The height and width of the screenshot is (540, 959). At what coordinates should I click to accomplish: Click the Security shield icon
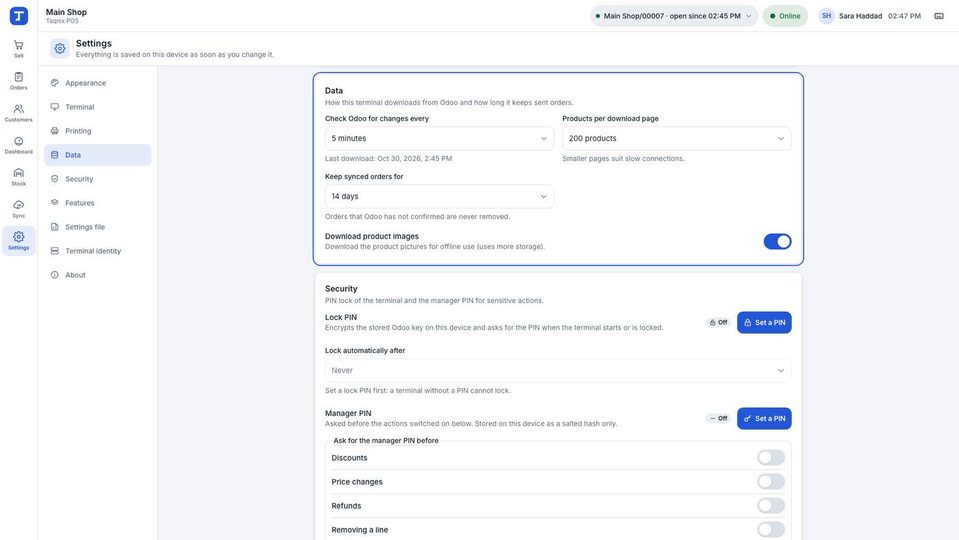click(x=54, y=179)
